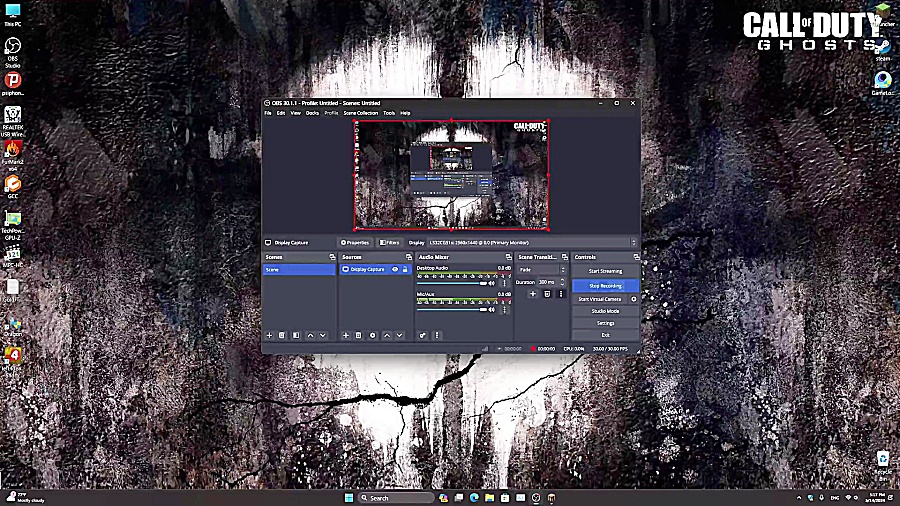Click the OBS preview canvas
Image resolution: width=900 pixels, height=506 pixels.
point(451,175)
